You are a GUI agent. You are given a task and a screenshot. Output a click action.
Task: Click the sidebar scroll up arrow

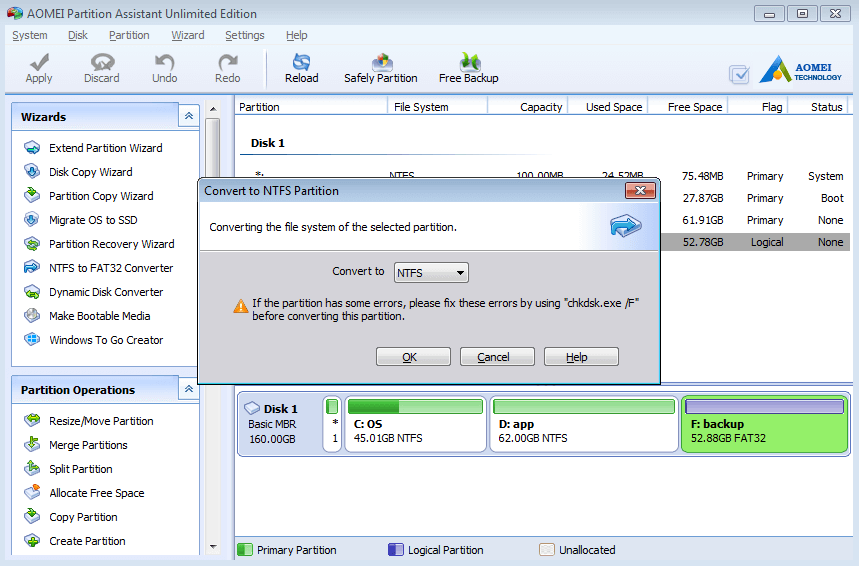pos(213,109)
